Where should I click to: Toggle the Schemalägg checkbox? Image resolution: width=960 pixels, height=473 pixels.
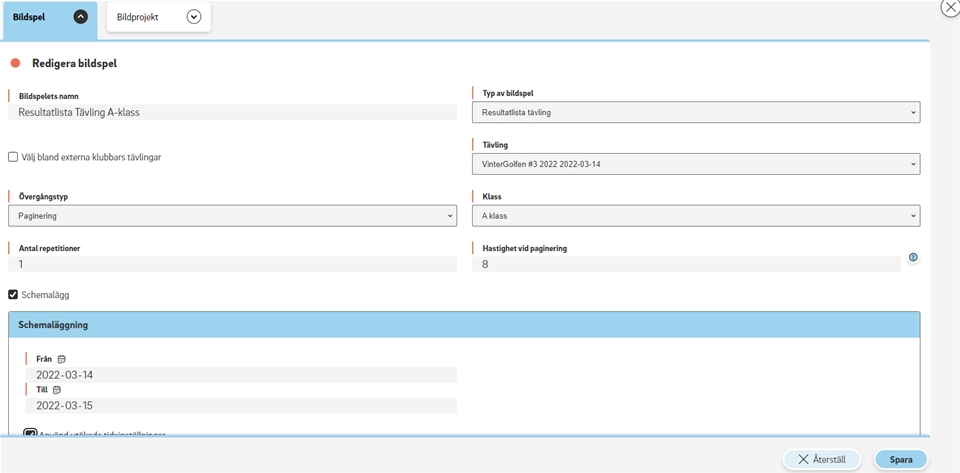[x=13, y=295]
